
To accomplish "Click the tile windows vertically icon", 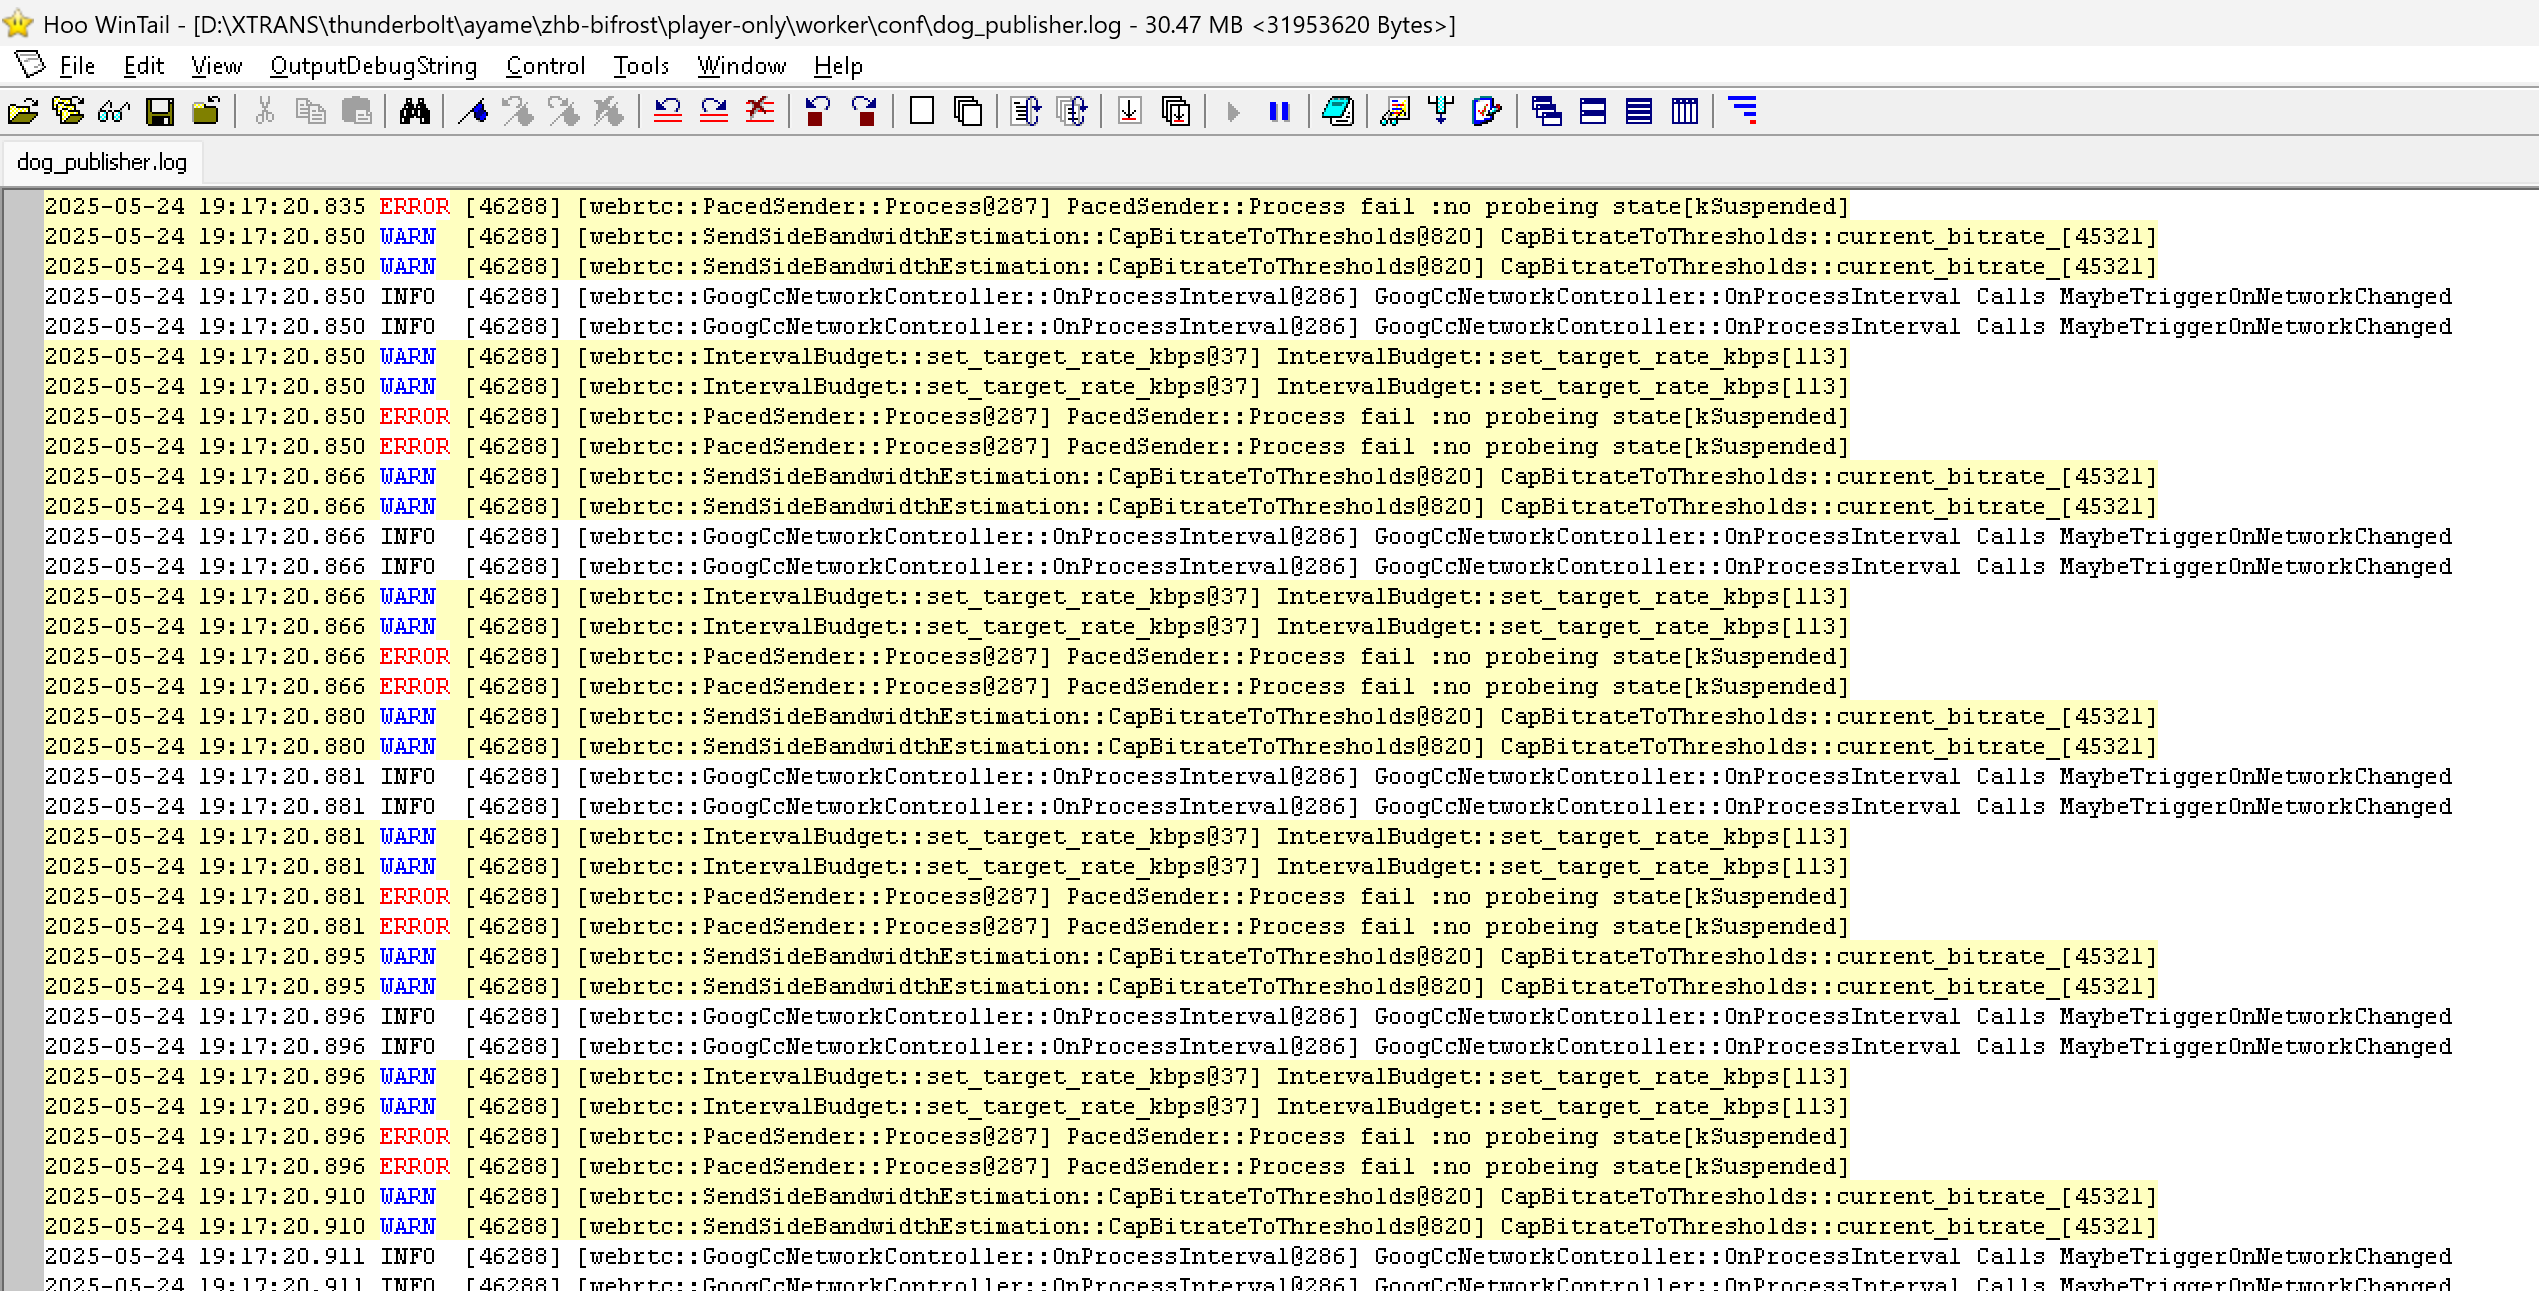I will [1685, 111].
